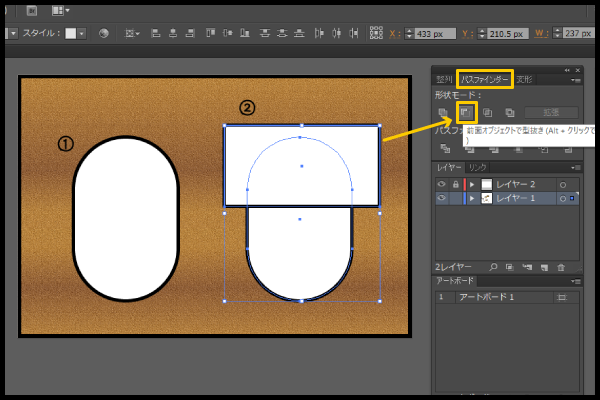Expand レイヤー 1 disclosure triangle
Image resolution: width=600 pixels, height=400 pixels.
472,199
